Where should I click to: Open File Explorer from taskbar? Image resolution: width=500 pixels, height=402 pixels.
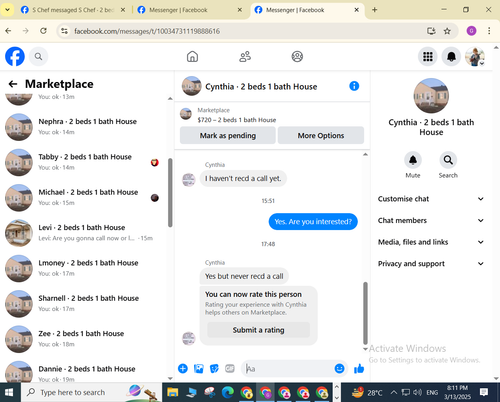tap(173, 392)
